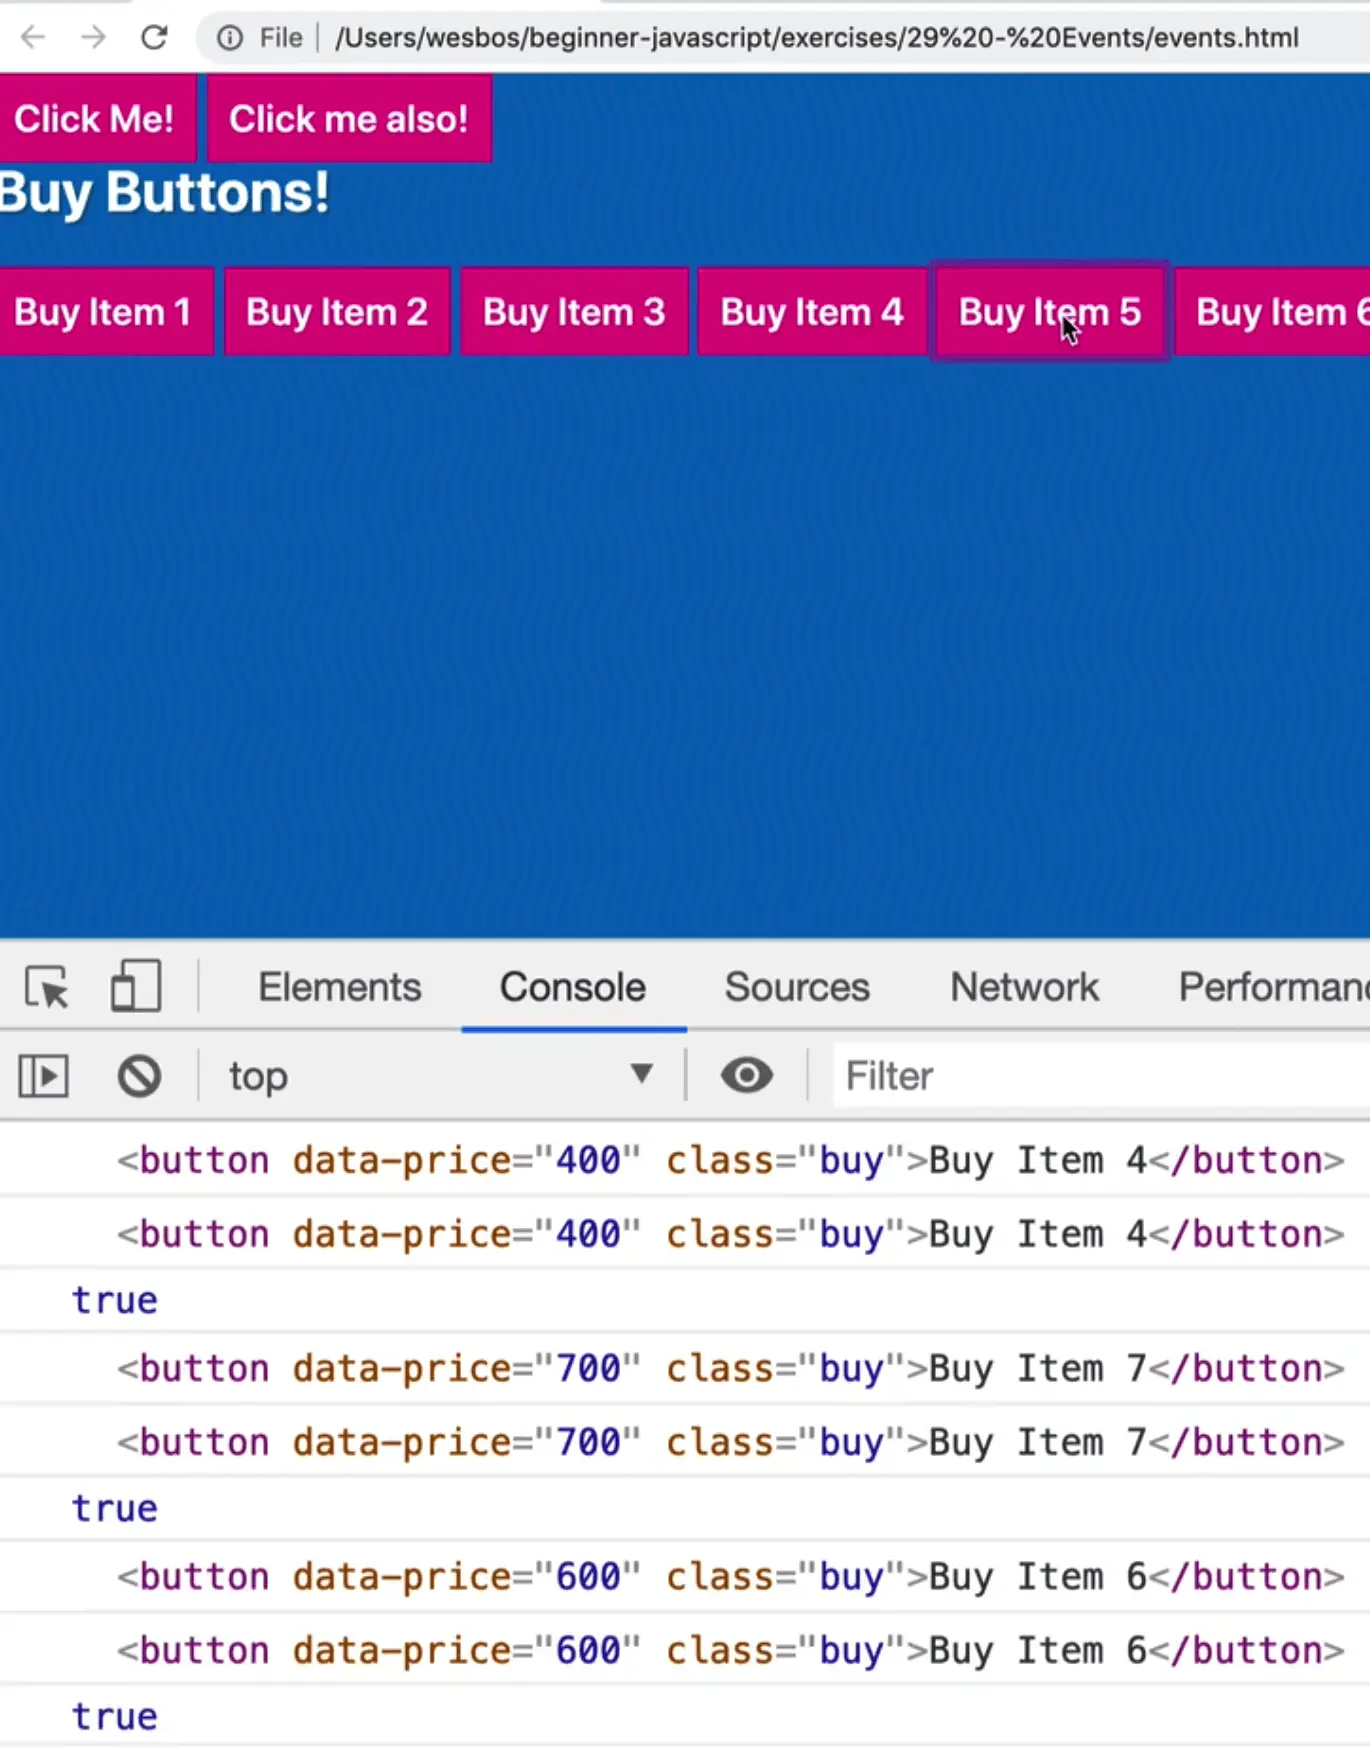
Task: Open the live expression eye icon
Action: (746, 1076)
